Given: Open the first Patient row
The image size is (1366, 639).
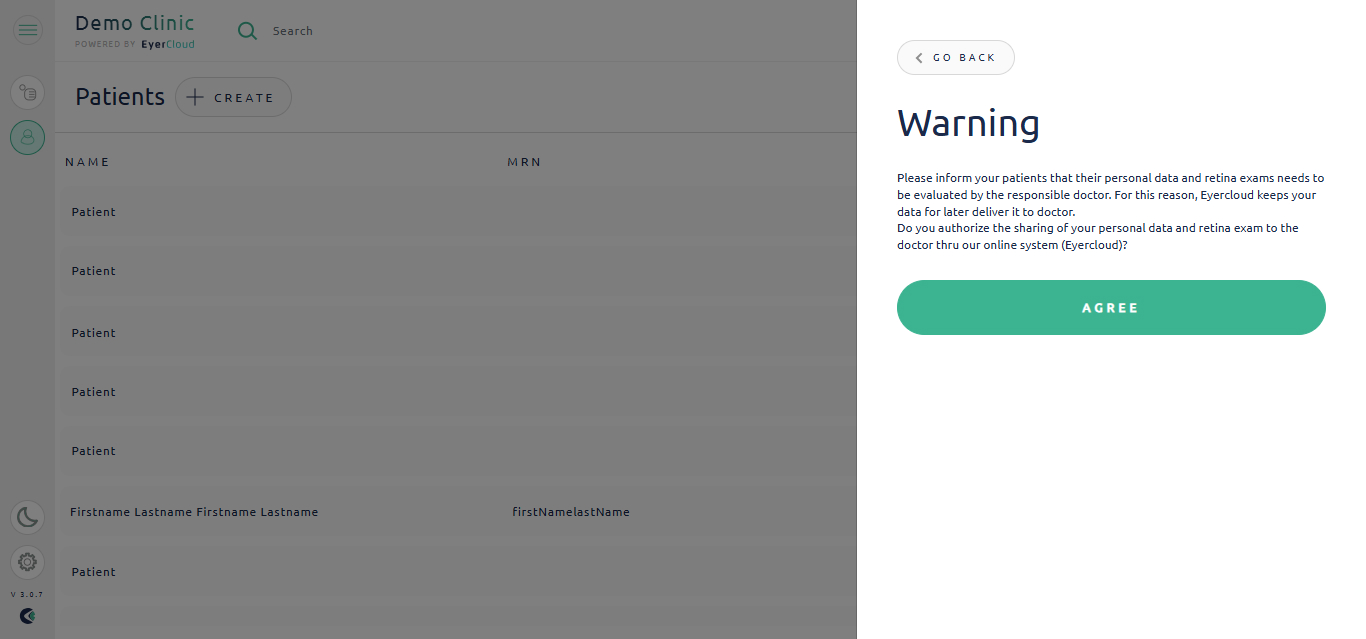Looking at the screenshot, I should (x=456, y=212).
